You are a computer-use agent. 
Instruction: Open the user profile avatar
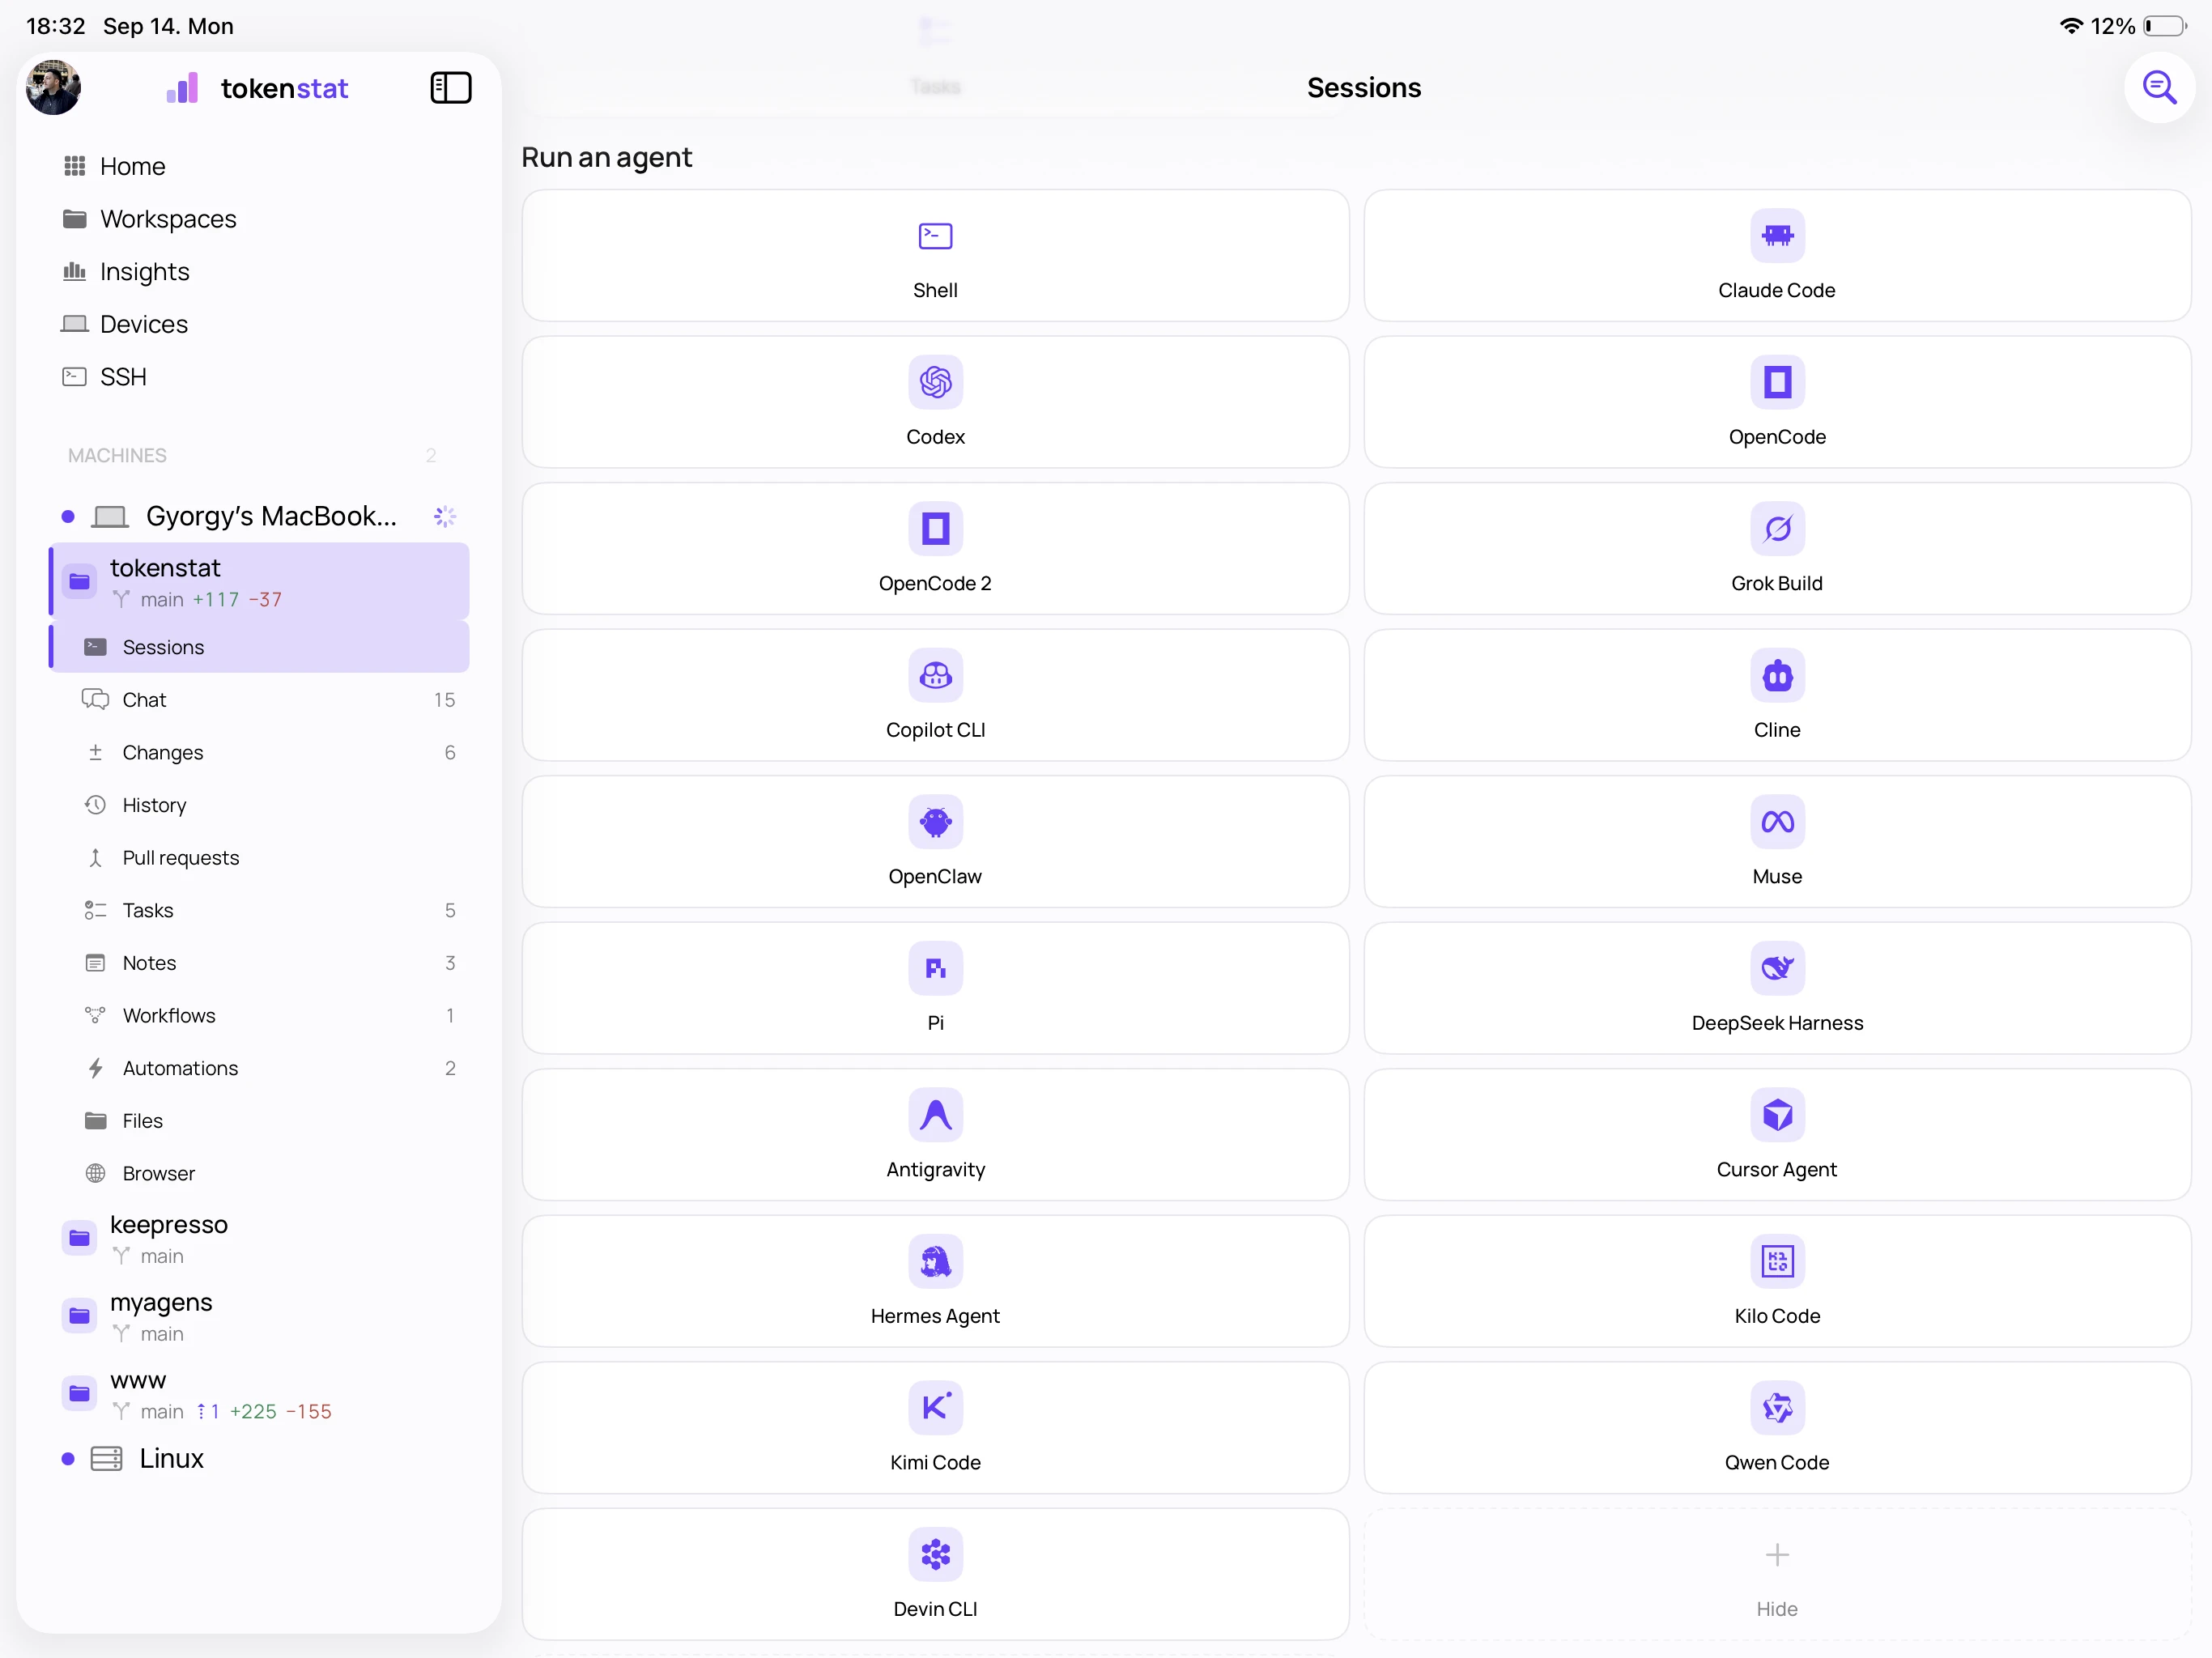(54, 88)
